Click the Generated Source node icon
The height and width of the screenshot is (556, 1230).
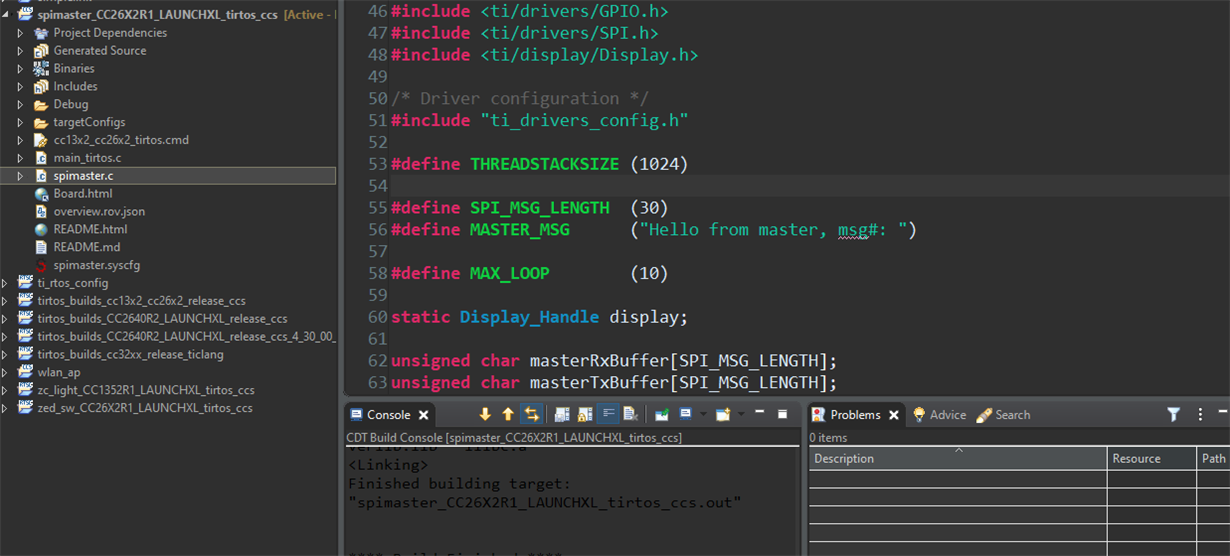41,51
